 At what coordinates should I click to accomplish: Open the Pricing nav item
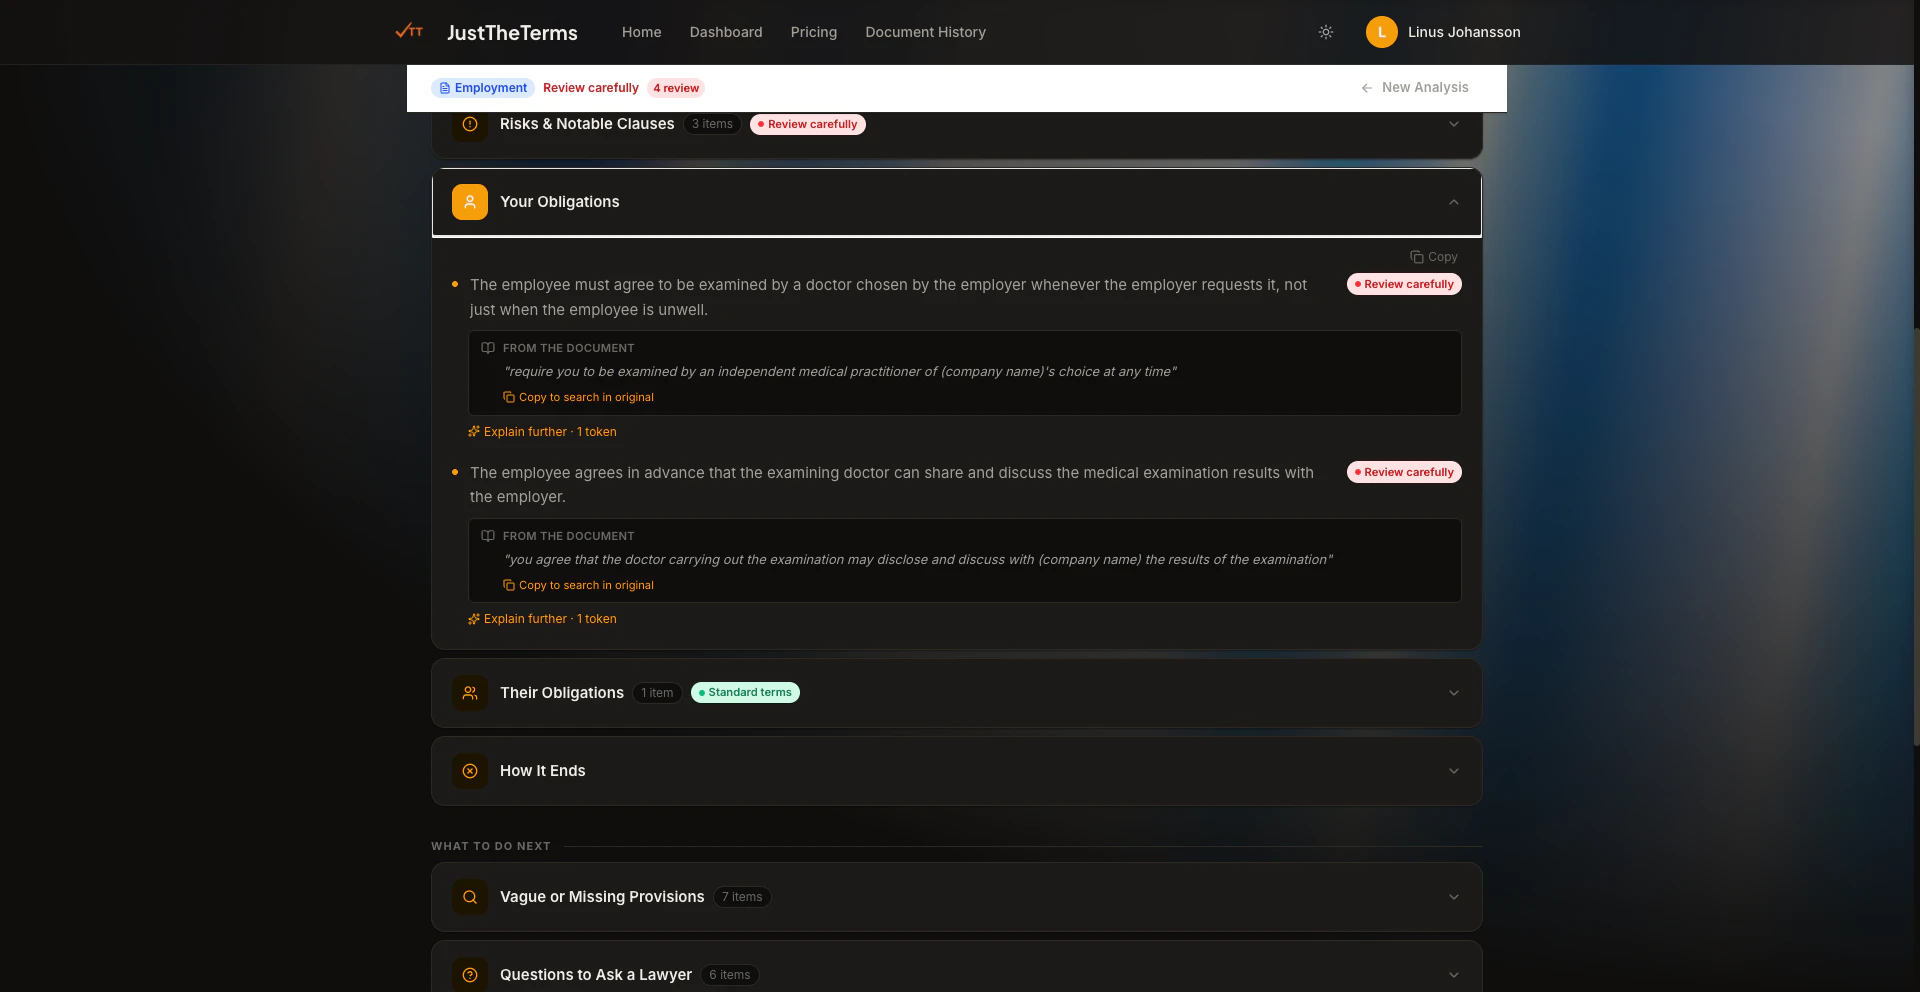[x=814, y=32]
